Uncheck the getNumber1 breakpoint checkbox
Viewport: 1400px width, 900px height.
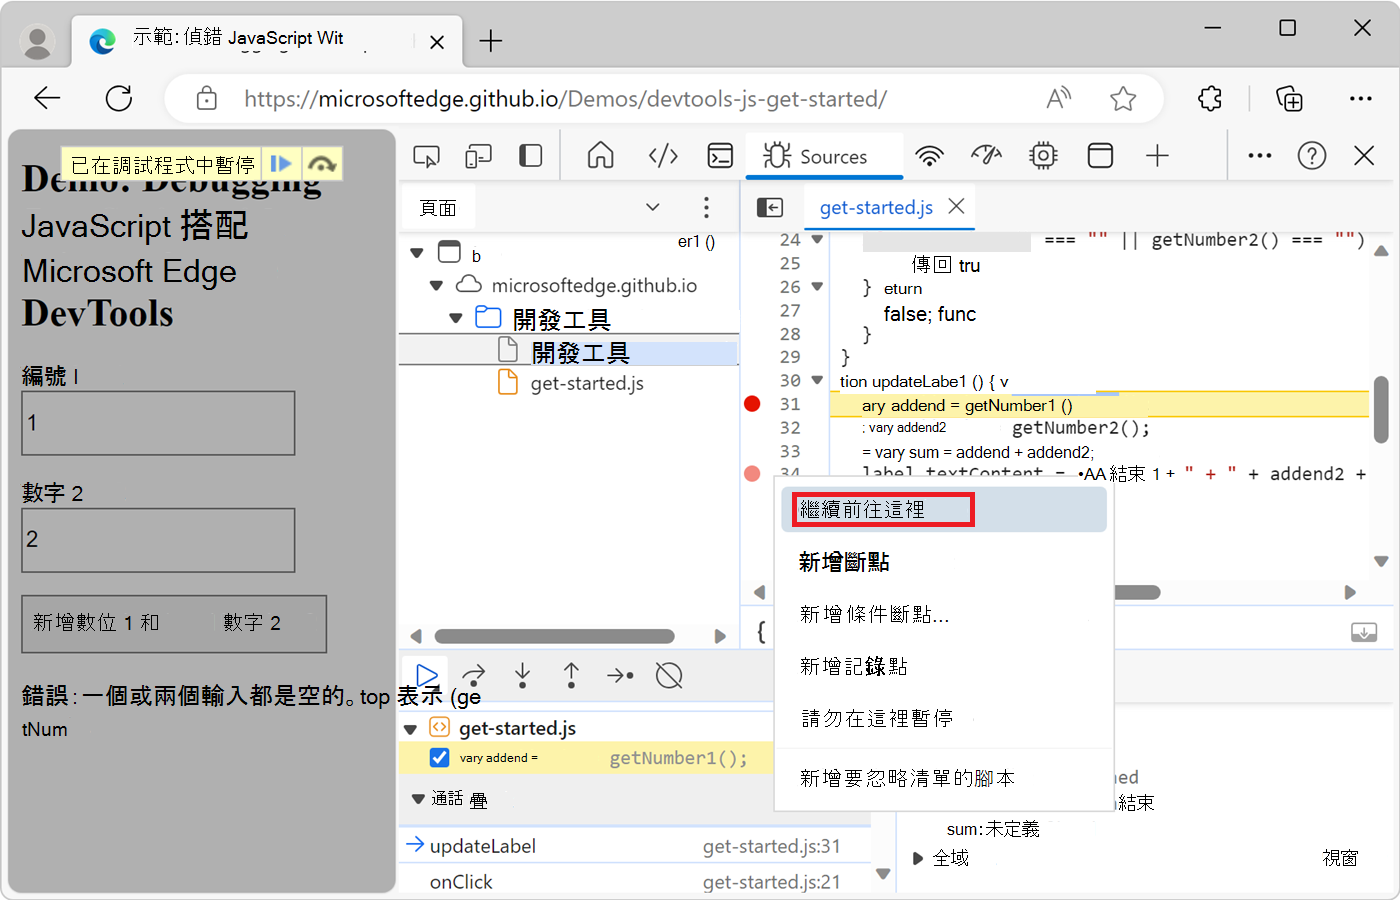439,758
